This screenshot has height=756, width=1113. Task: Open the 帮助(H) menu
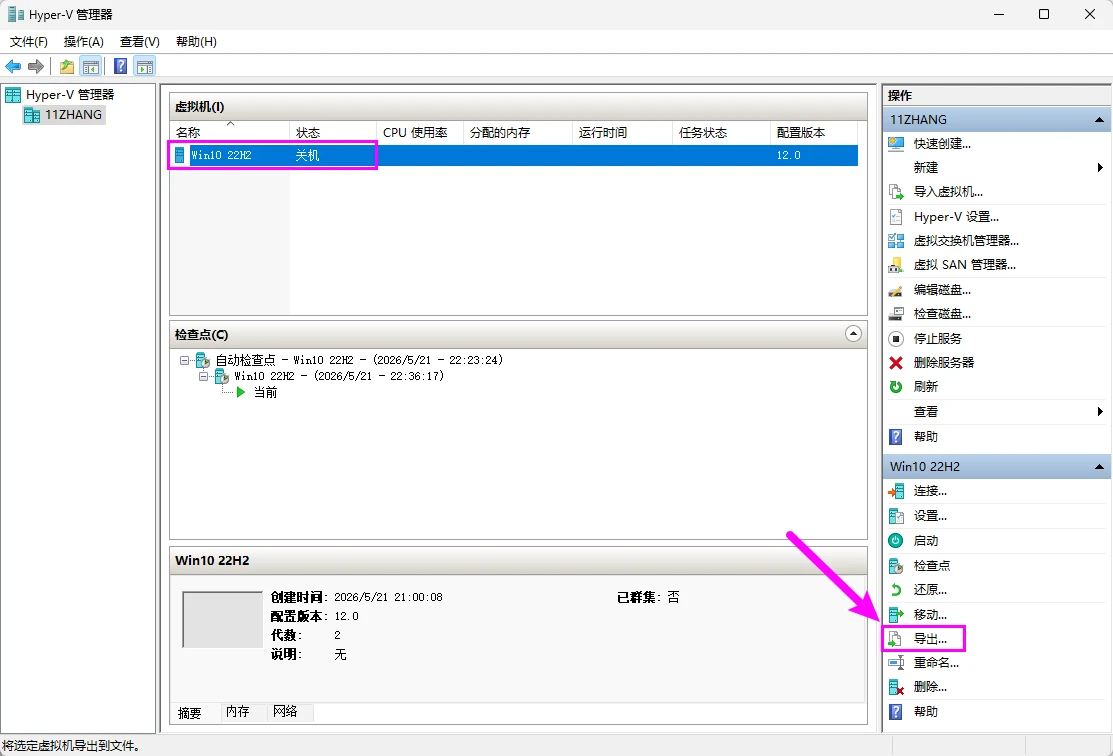pyautogui.click(x=196, y=42)
